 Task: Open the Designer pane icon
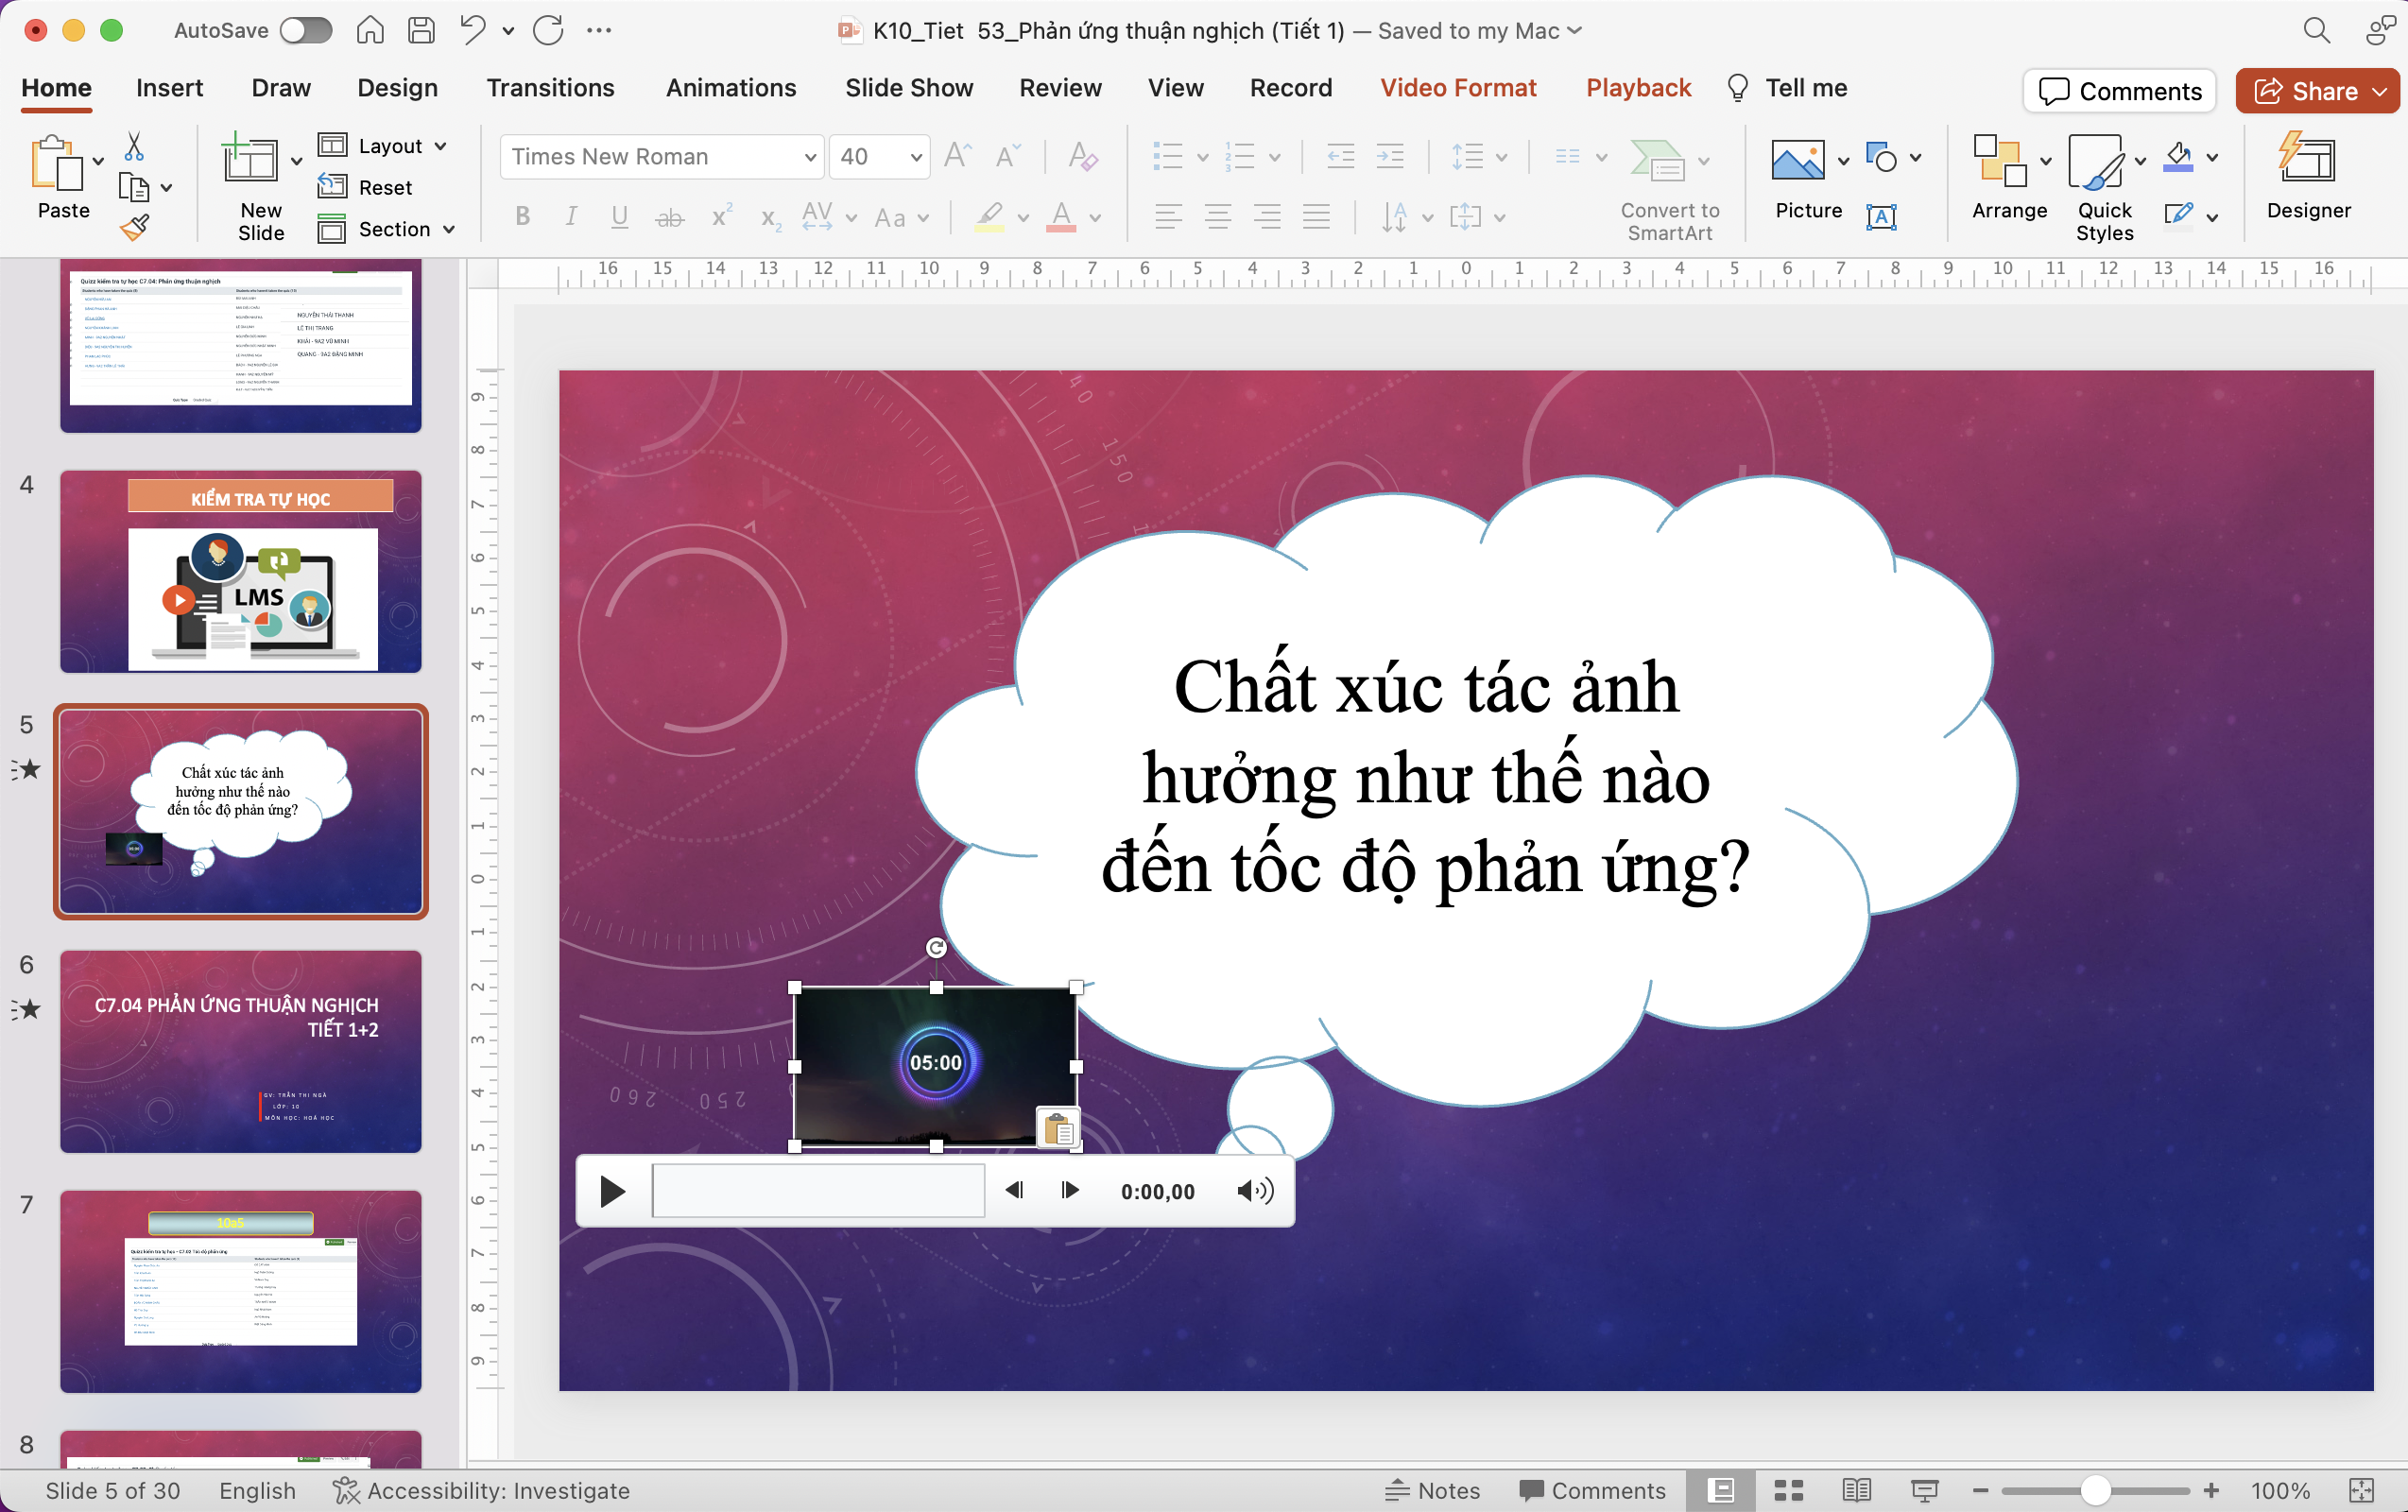coord(2307,158)
